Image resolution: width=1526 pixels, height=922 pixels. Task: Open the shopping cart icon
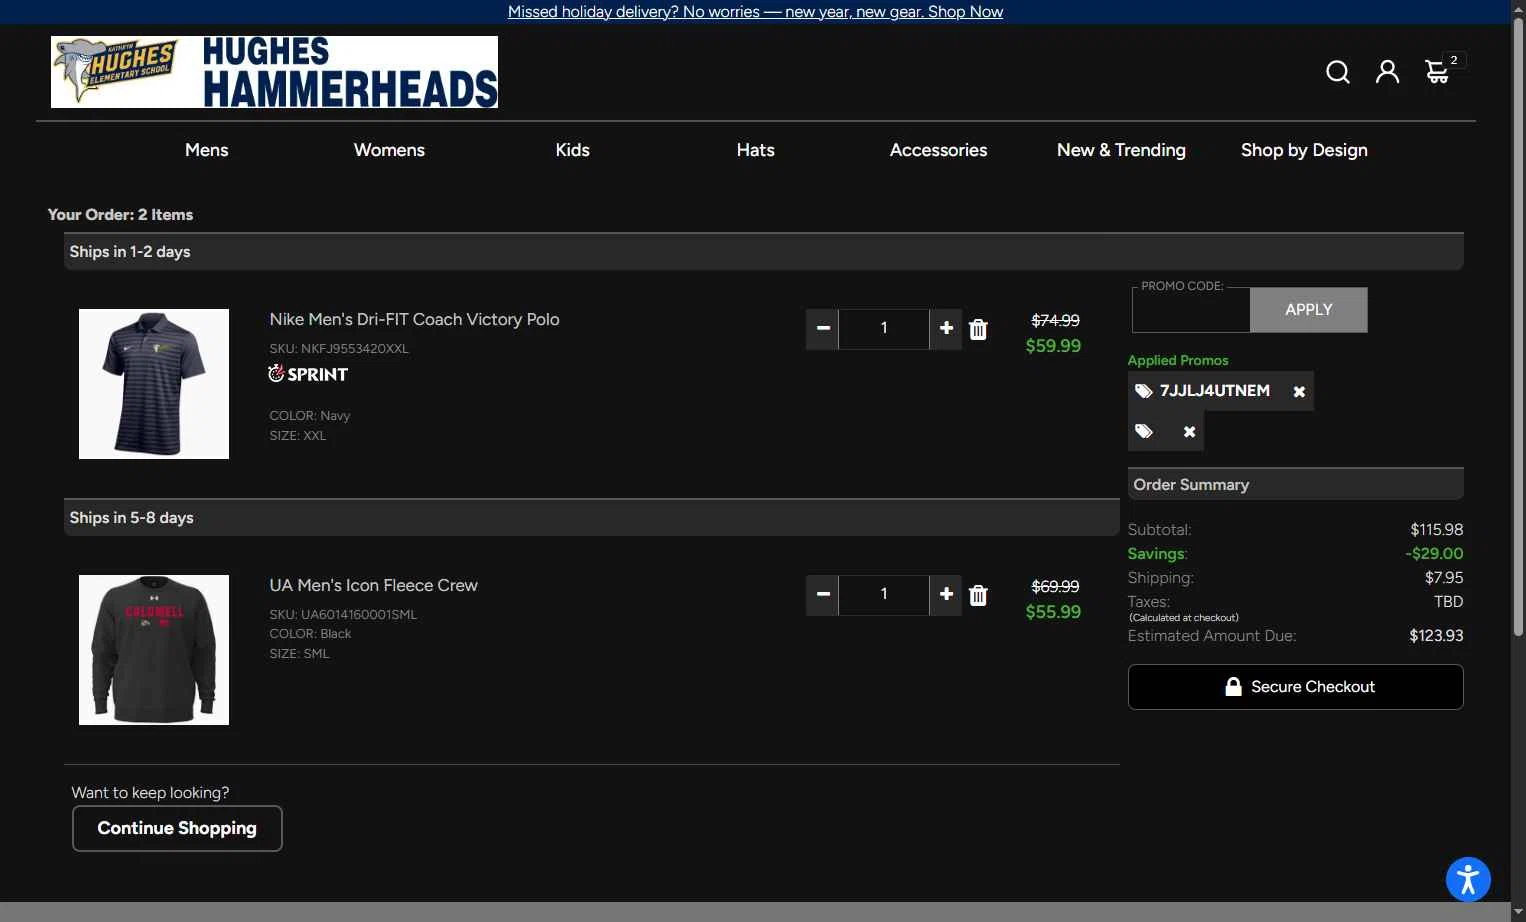click(1437, 72)
